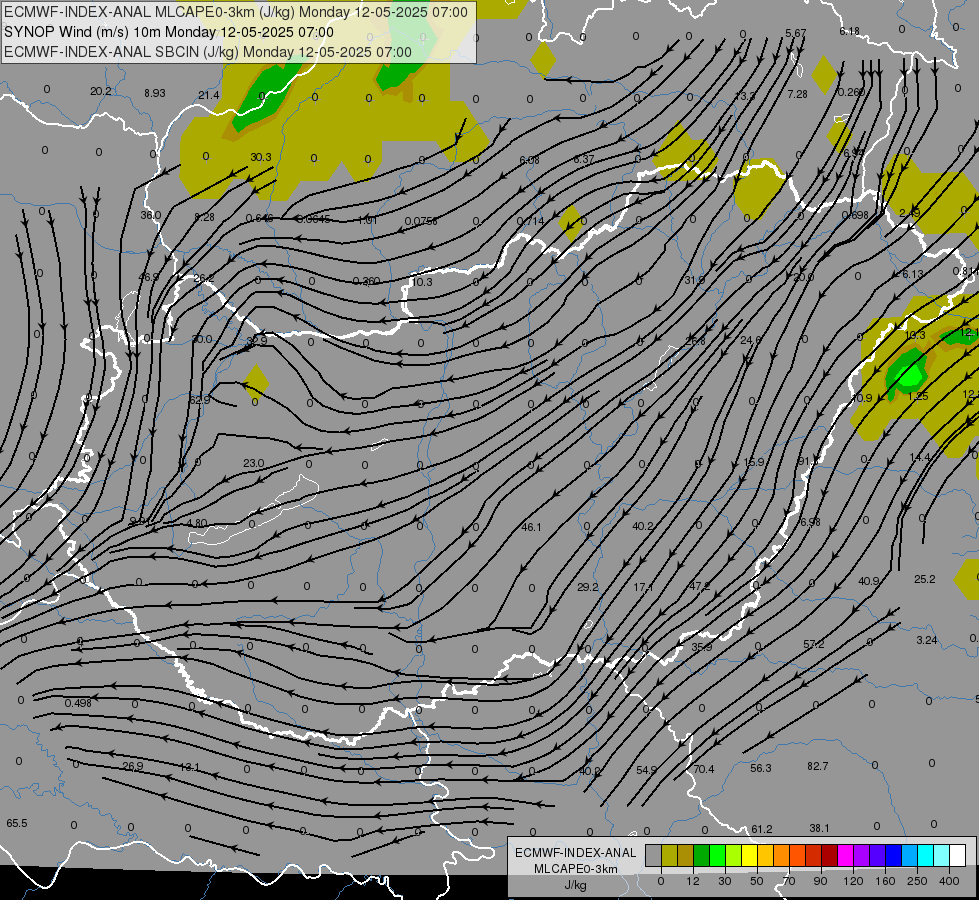The width and height of the screenshot is (979, 900).
Task: Click the 20.2 map value
Action: coord(101,91)
